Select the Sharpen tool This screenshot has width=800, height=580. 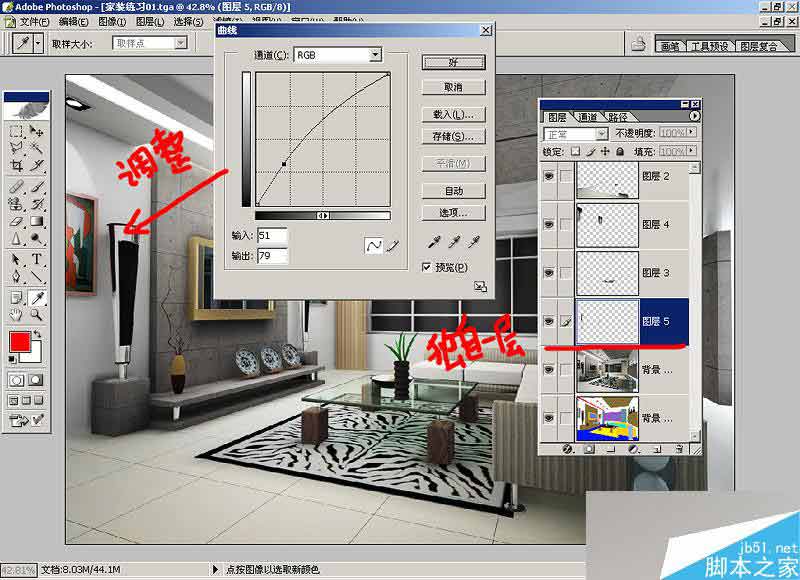tap(16, 238)
